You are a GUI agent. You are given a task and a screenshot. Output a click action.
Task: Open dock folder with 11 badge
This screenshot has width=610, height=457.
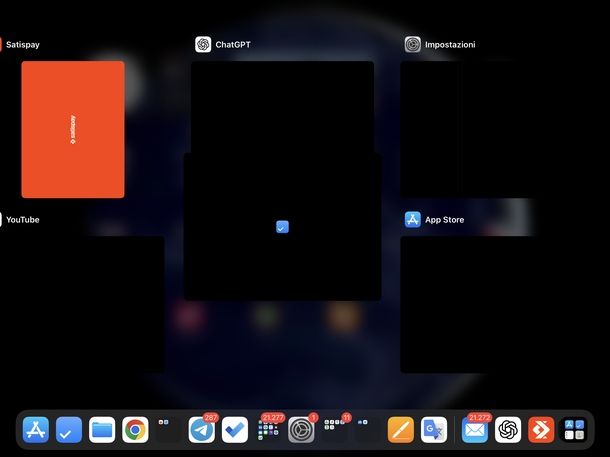coord(335,430)
